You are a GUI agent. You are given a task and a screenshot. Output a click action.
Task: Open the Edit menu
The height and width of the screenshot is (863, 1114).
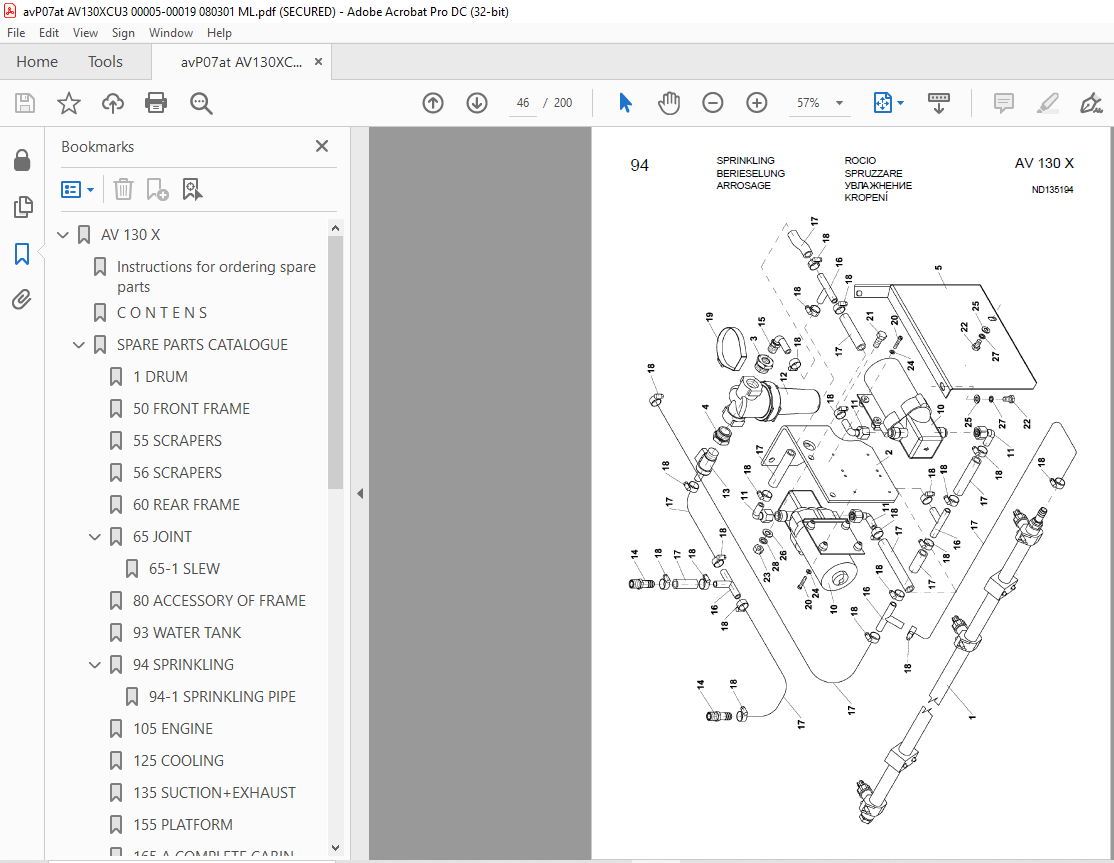(49, 33)
